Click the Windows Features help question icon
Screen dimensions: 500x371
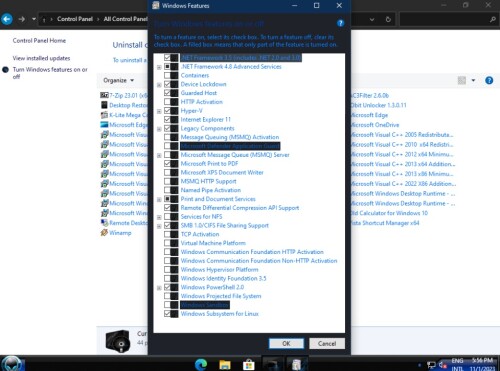pyautogui.click(x=340, y=23)
